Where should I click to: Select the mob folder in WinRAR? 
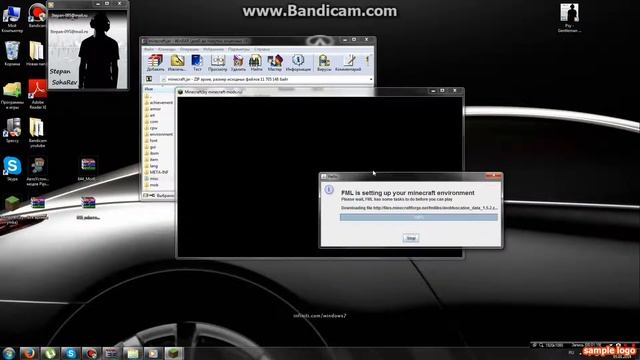[152, 185]
